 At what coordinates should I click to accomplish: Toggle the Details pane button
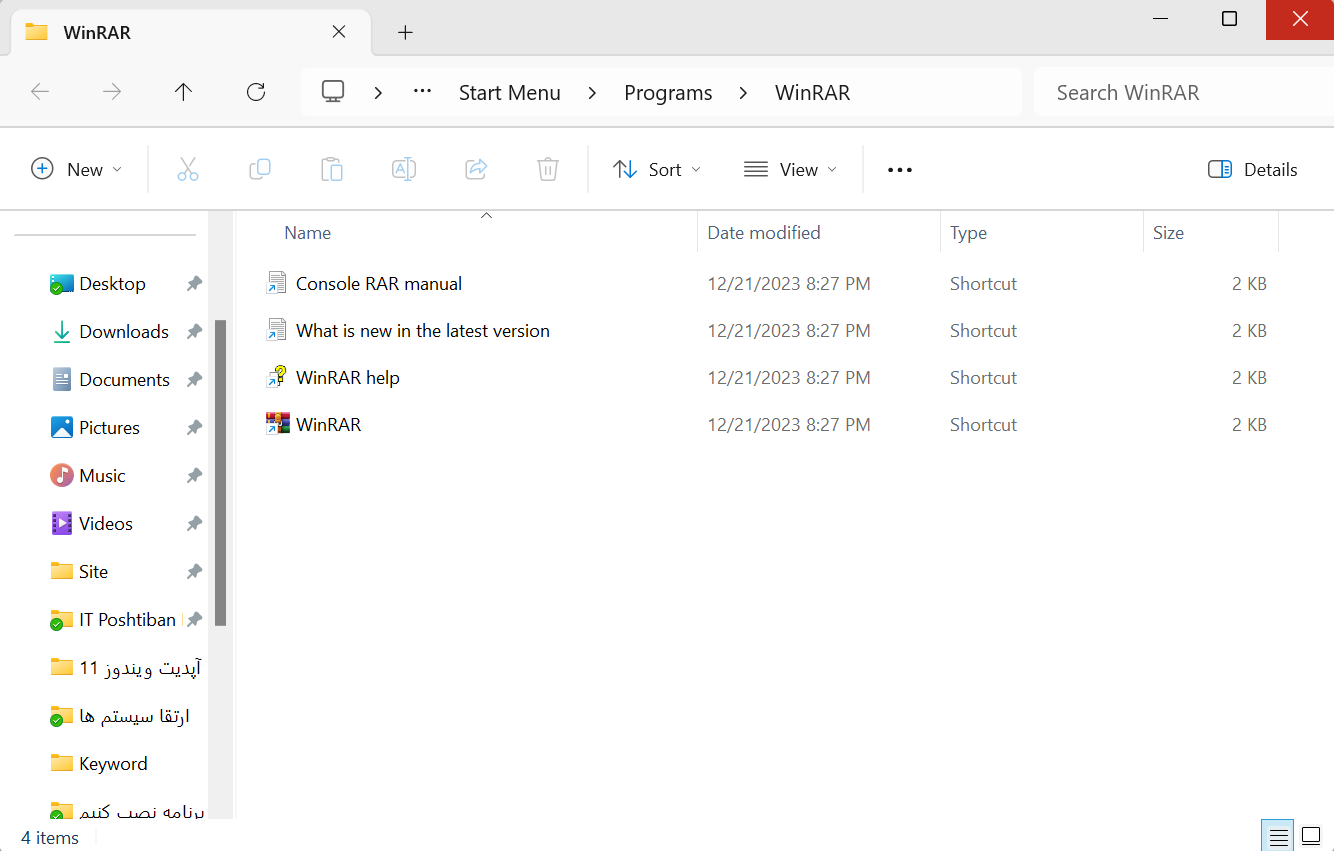pyautogui.click(x=1252, y=170)
